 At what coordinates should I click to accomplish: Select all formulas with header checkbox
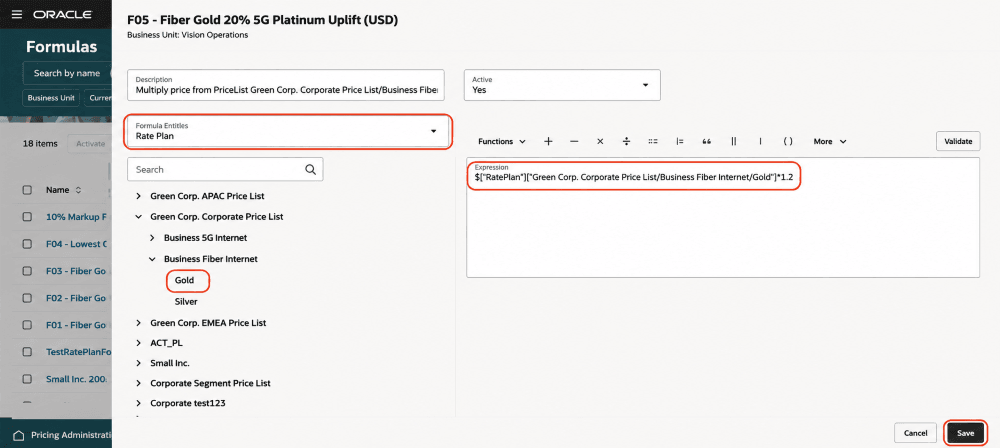(x=27, y=190)
